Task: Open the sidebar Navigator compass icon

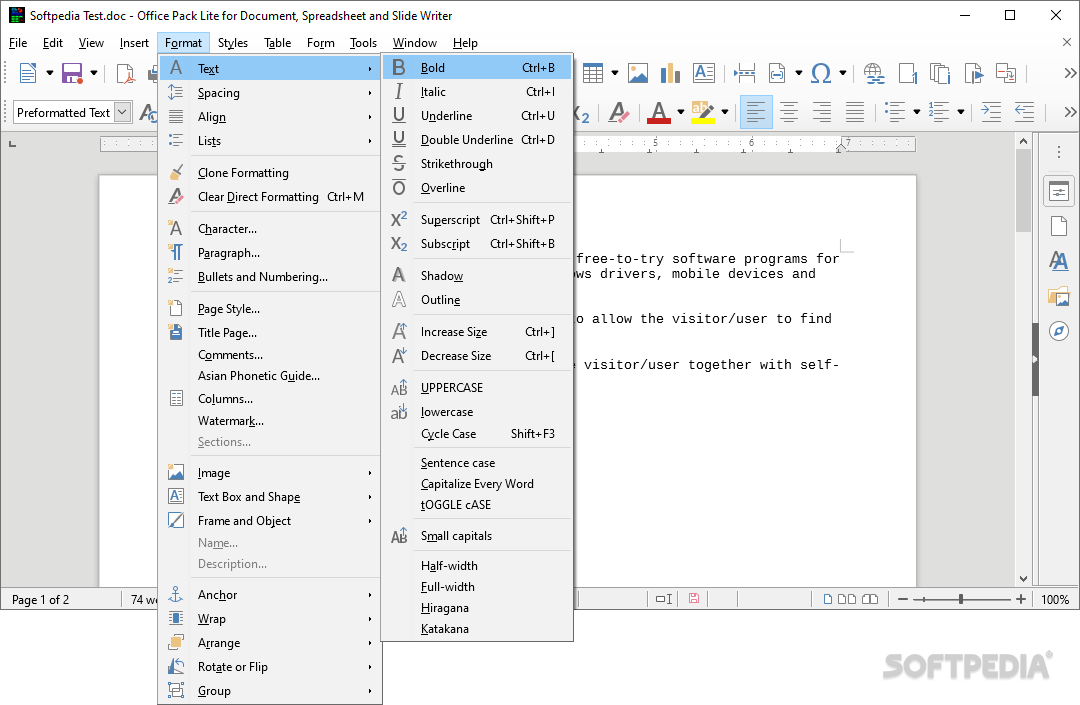Action: pyautogui.click(x=1059, y=331)
